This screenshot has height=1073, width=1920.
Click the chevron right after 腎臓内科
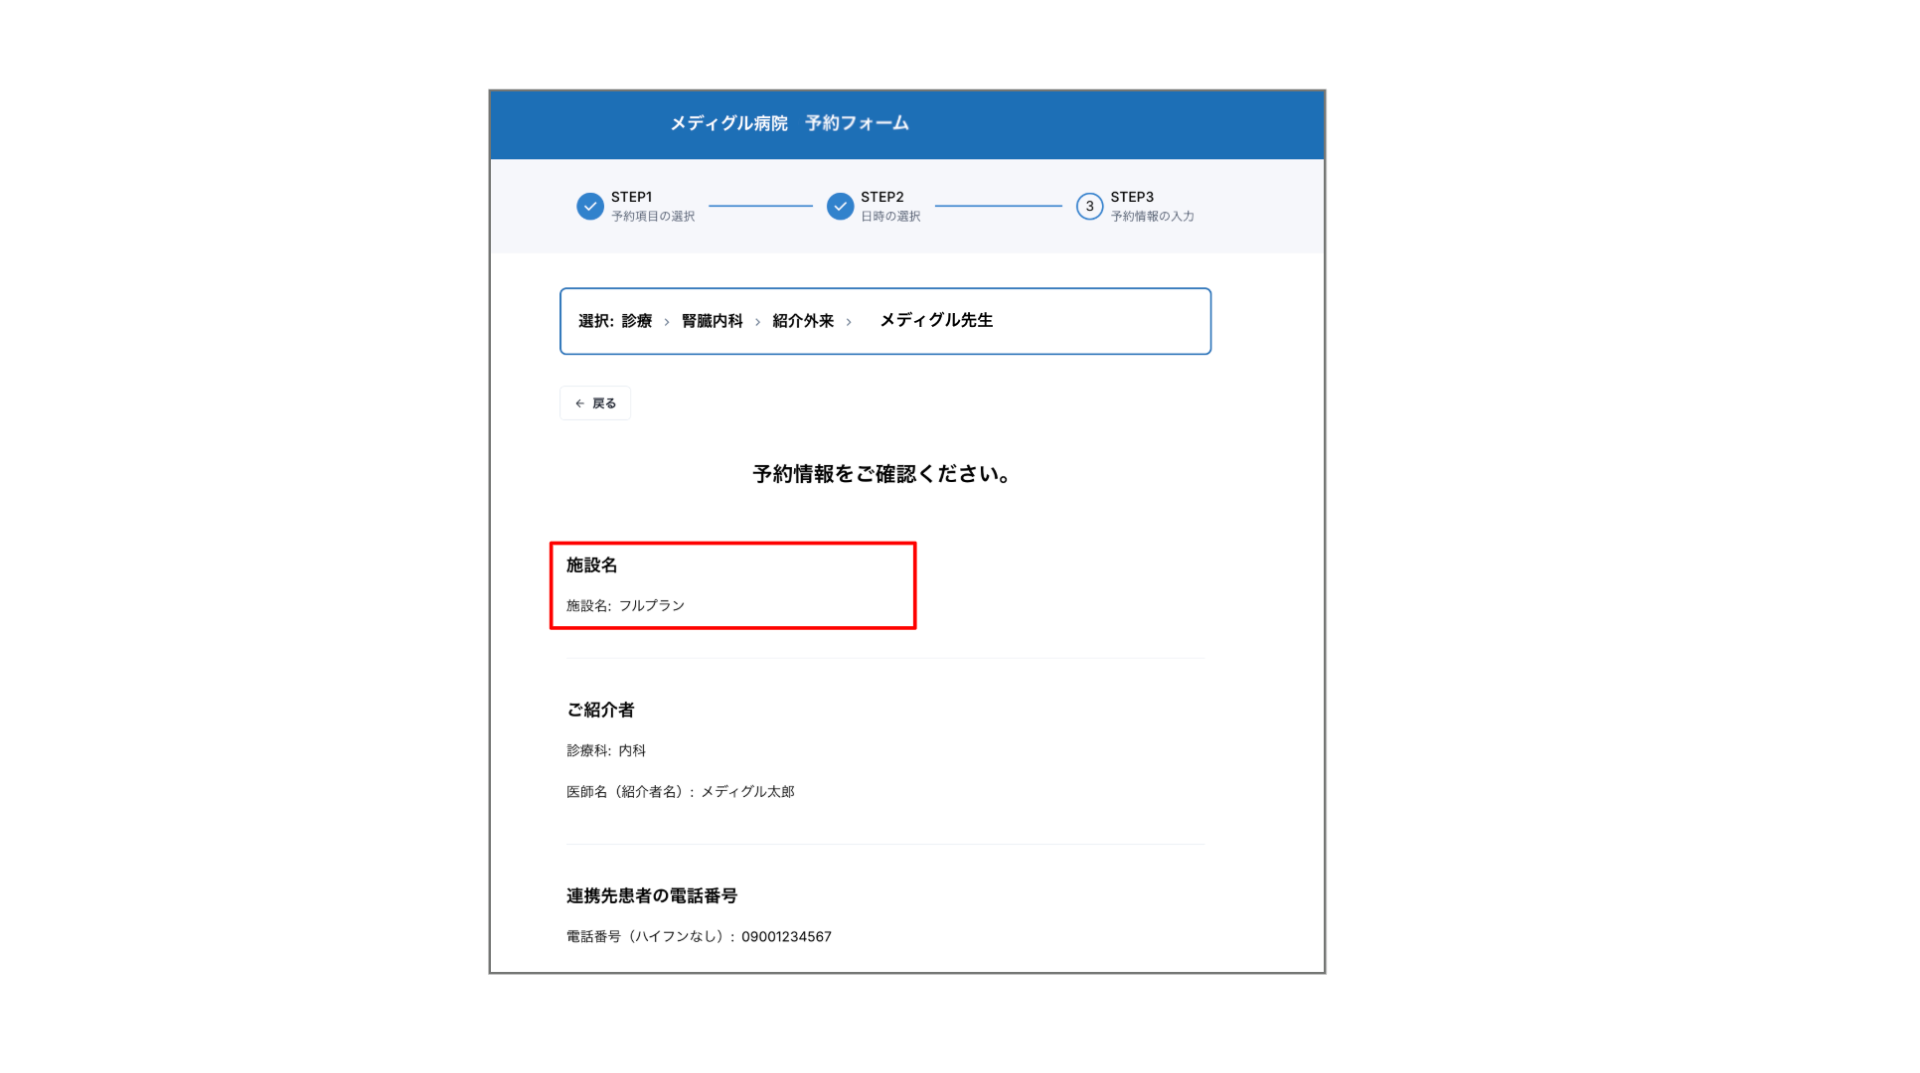758,322
